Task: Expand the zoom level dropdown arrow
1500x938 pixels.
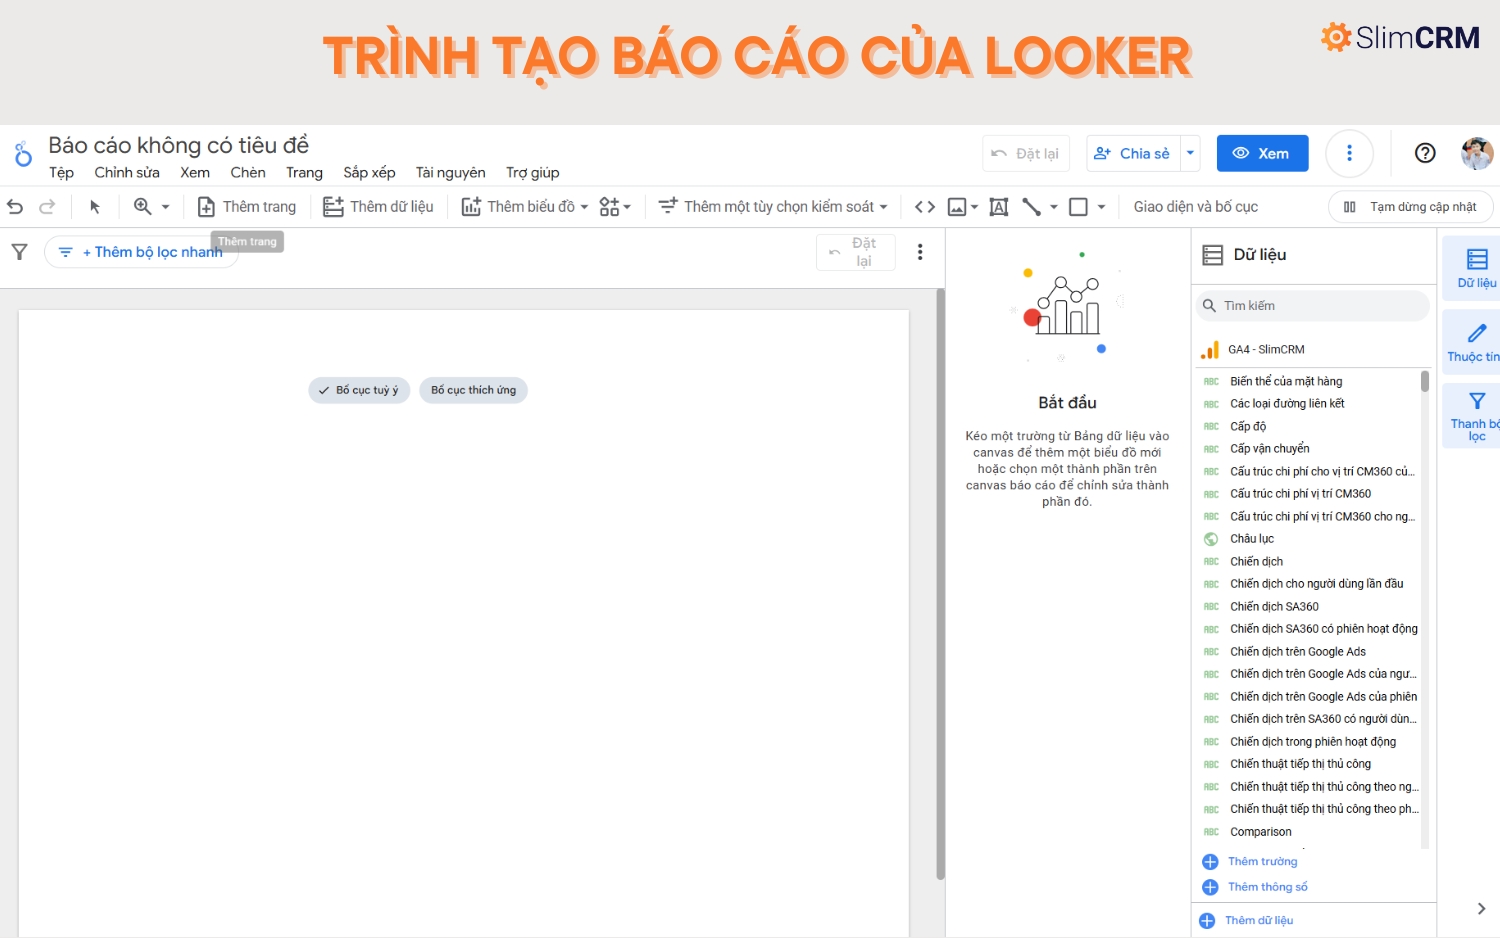Action: pos(166,207)
